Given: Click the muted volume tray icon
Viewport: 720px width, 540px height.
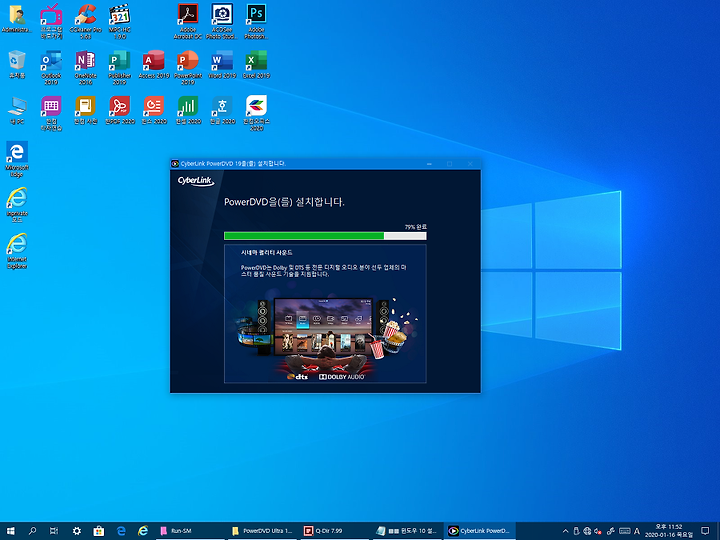Looking at the screenshot, I should tap(598, 531).
